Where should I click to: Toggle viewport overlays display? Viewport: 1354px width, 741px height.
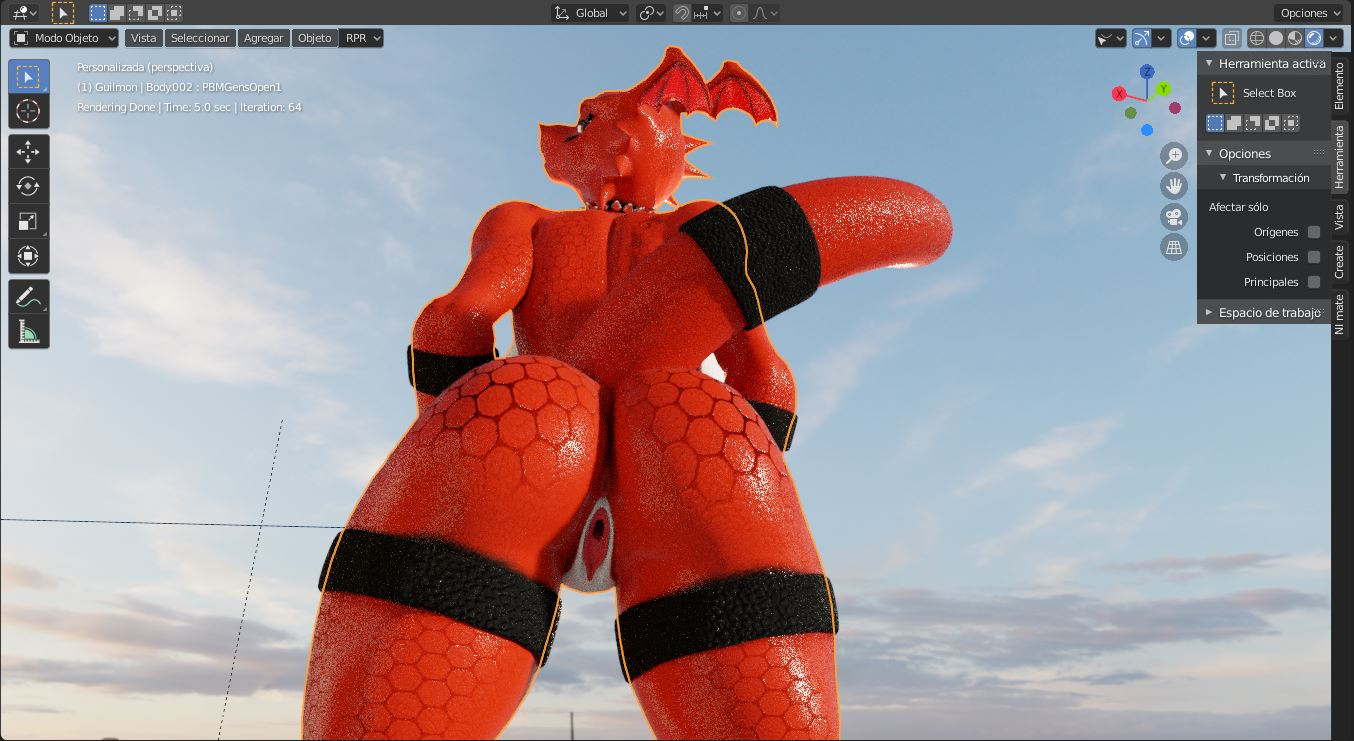point(1187,38)
